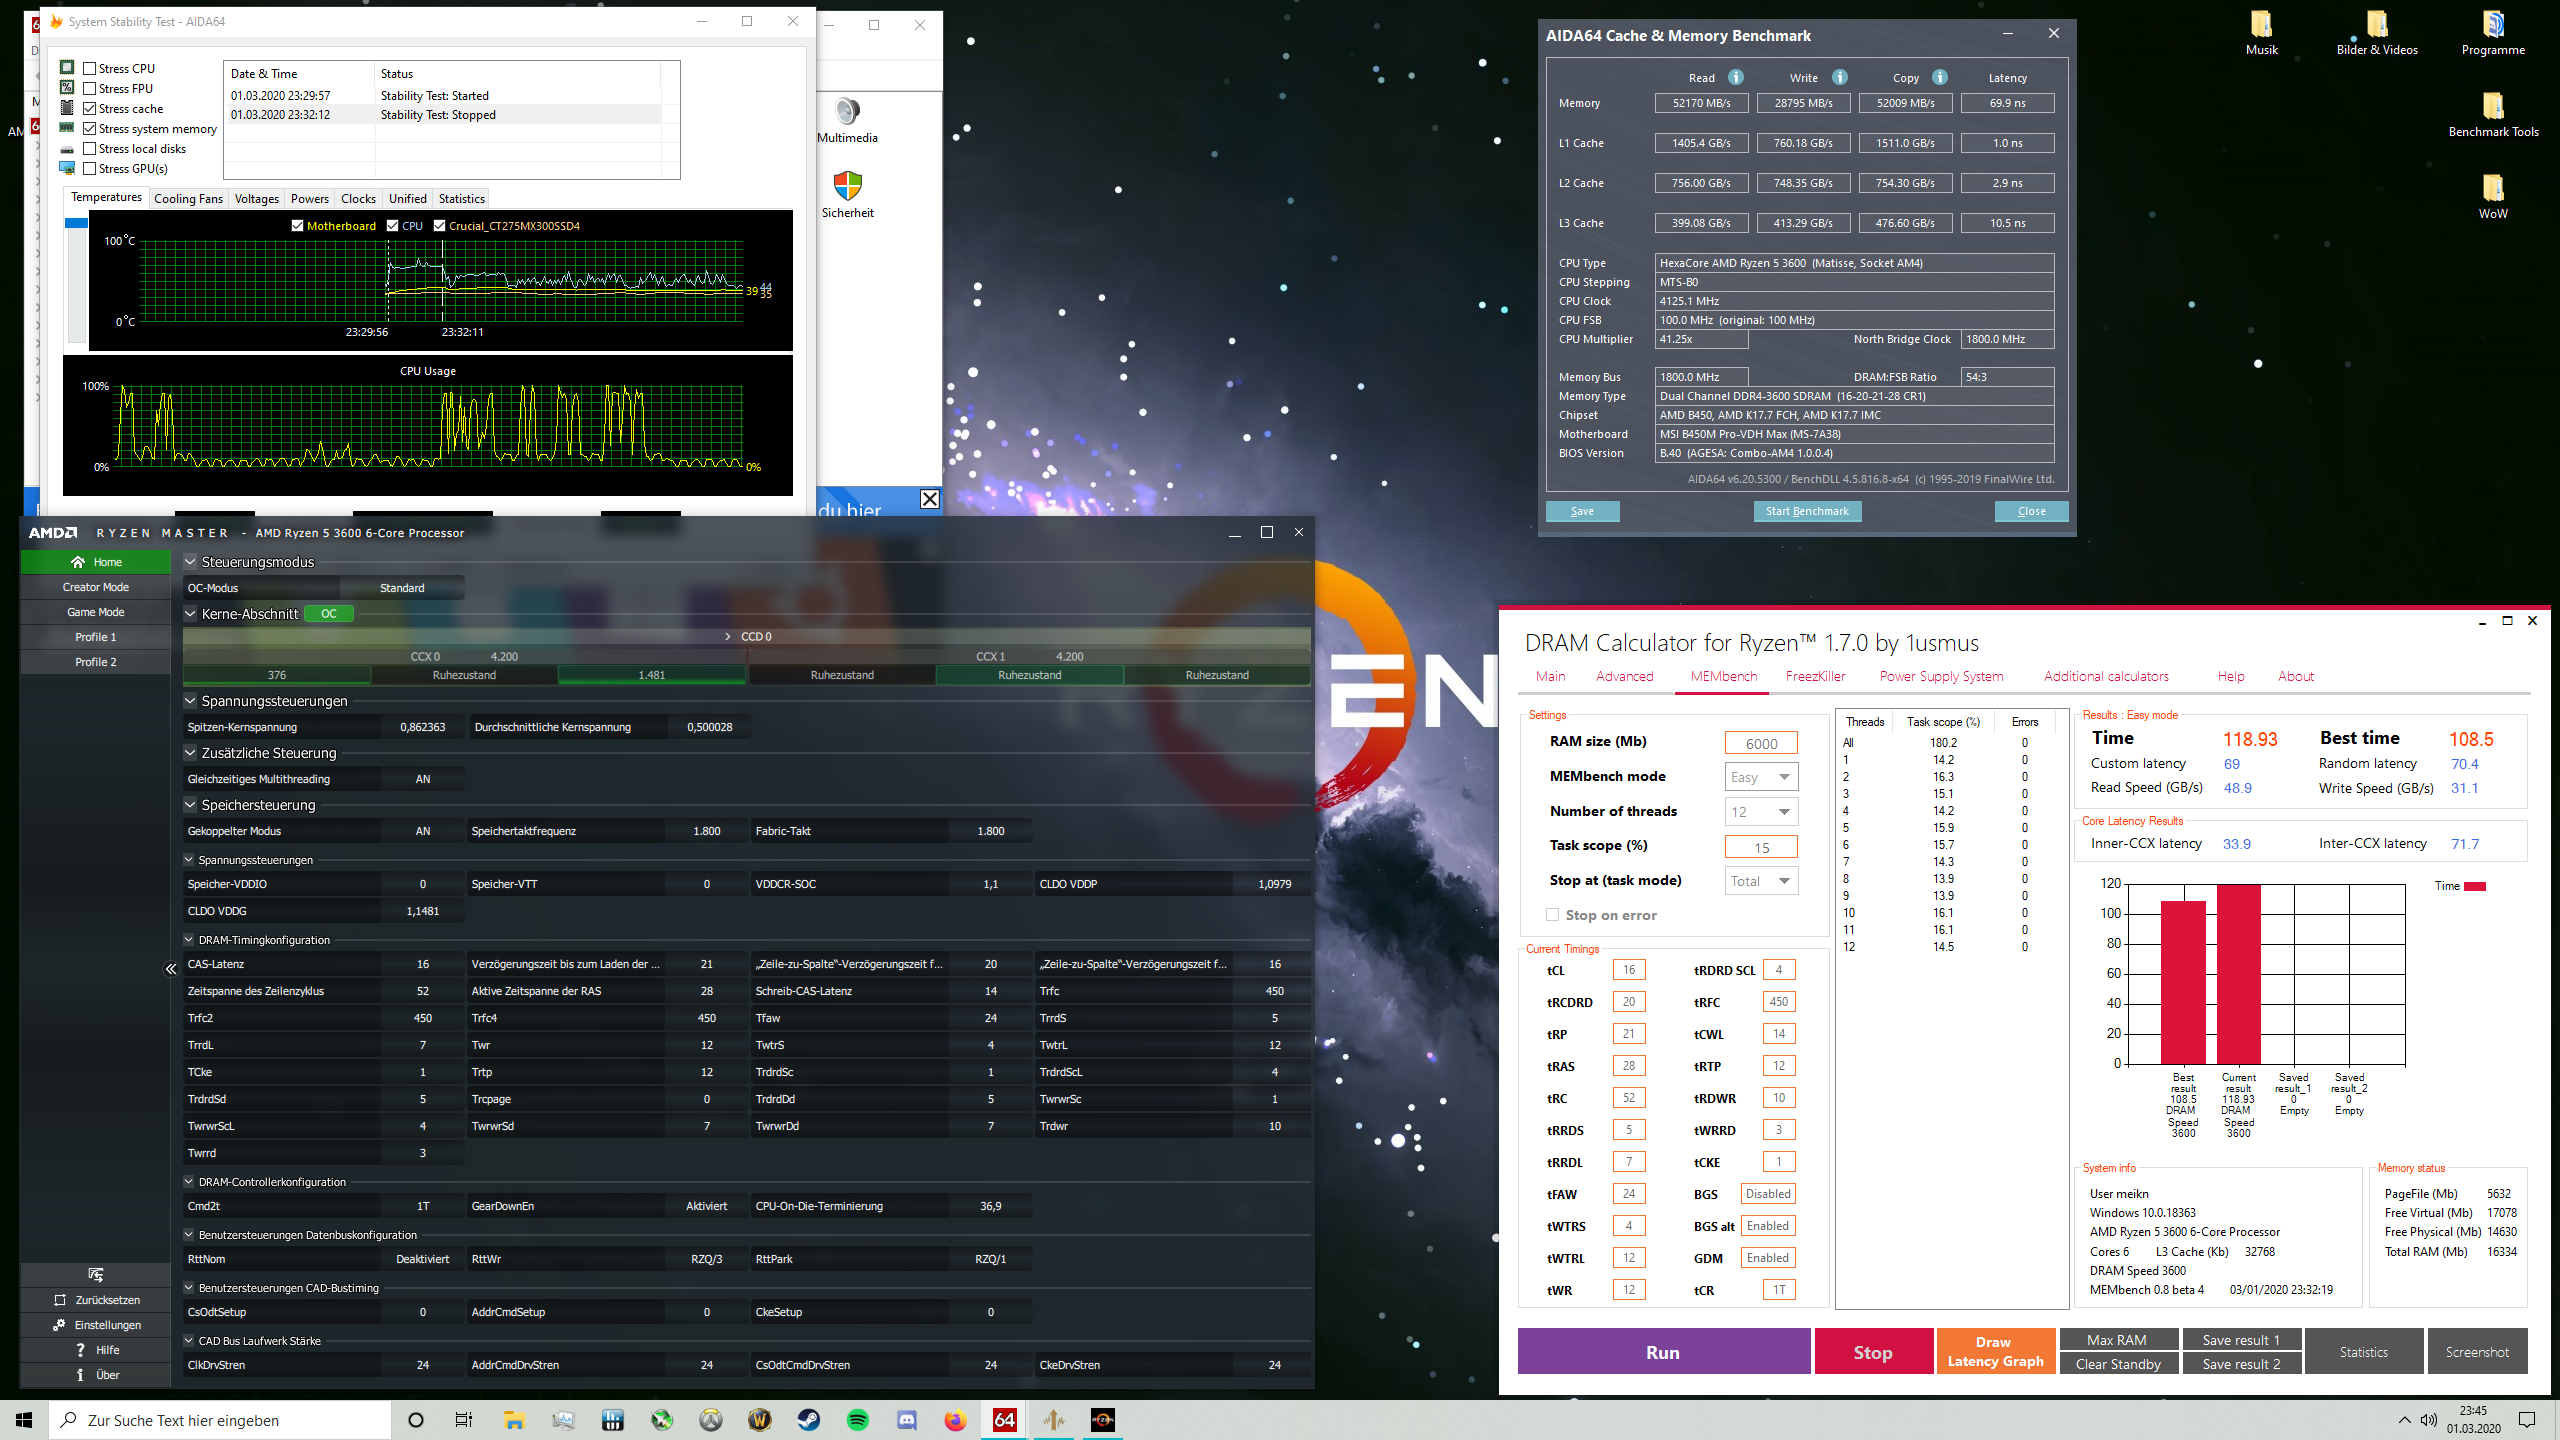The image size is (2560, 1440).
Task: Click Start Benchmark in AIDA64 Cache & Memory
Action: [1807, 511]
